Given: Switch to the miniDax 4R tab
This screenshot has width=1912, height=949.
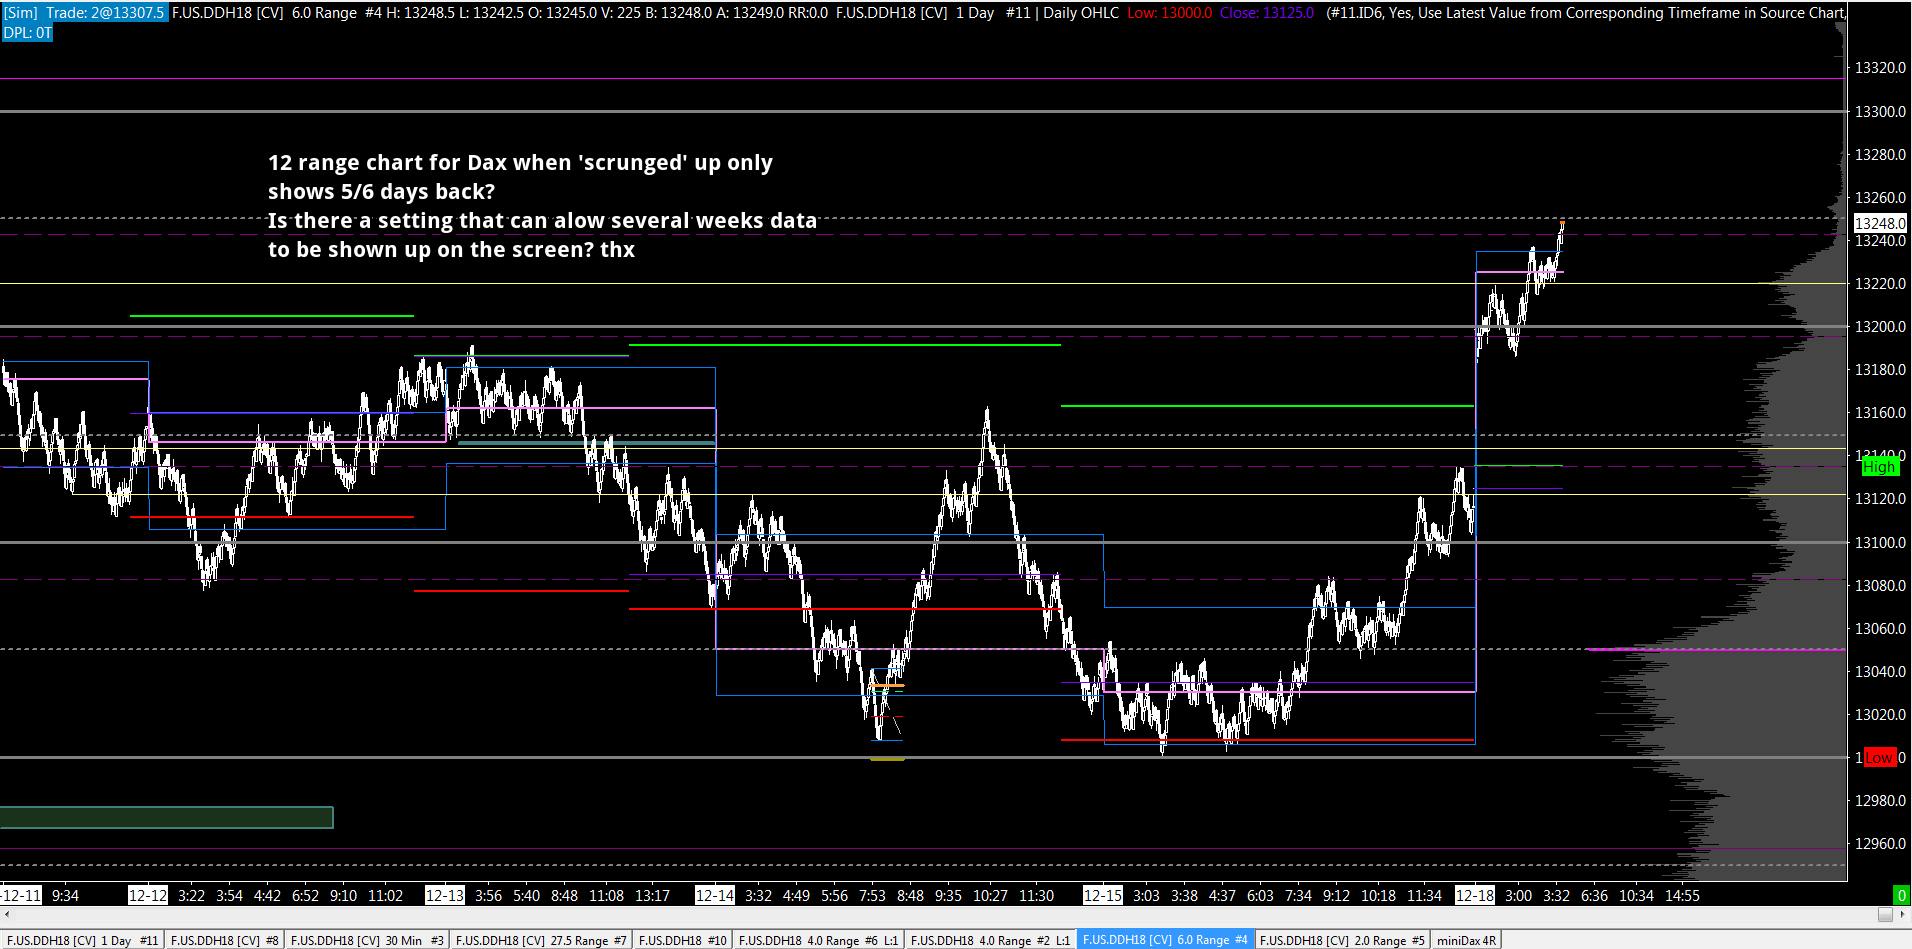Looking at the screenshot, I should 1467,940.
